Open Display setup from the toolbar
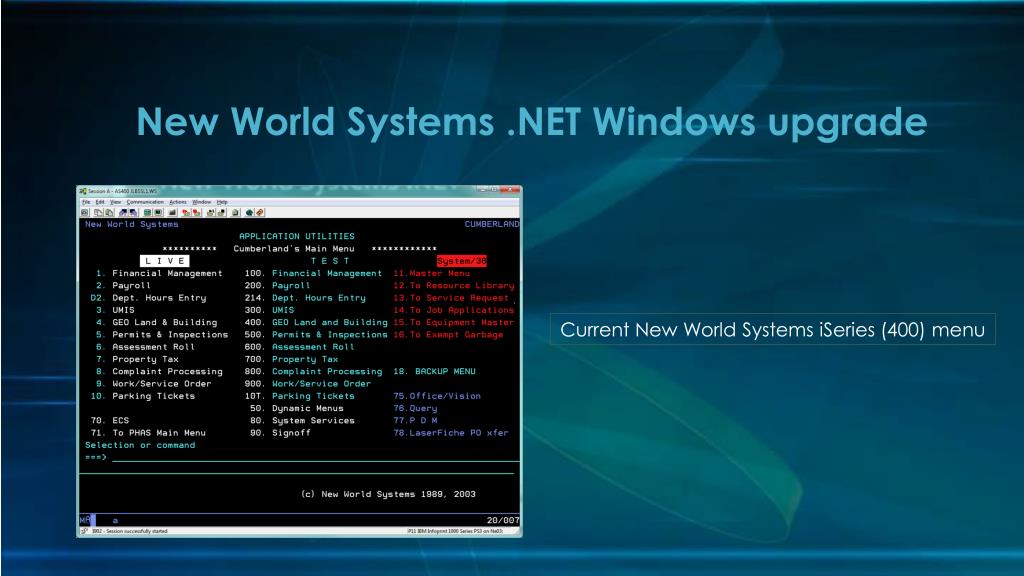1024x576 pixels. 148,212
